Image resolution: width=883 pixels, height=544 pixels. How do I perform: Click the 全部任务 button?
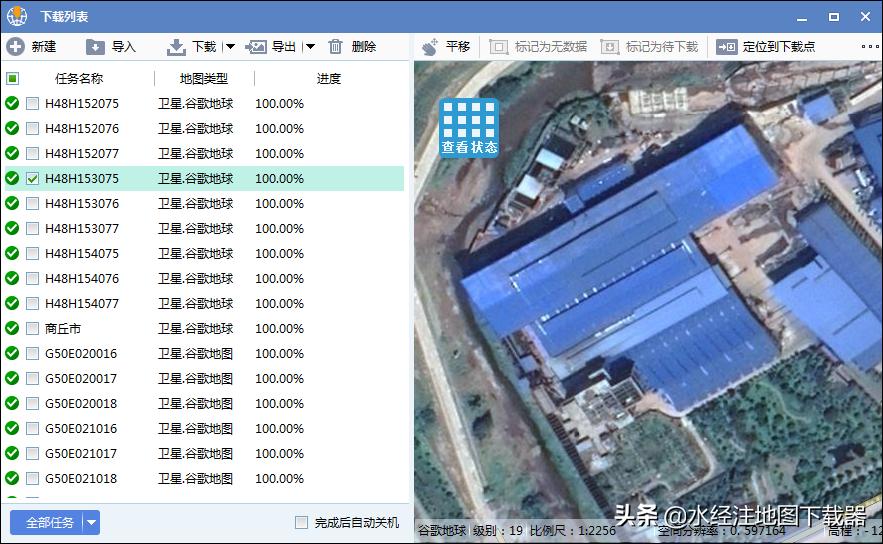pos(50,523)
